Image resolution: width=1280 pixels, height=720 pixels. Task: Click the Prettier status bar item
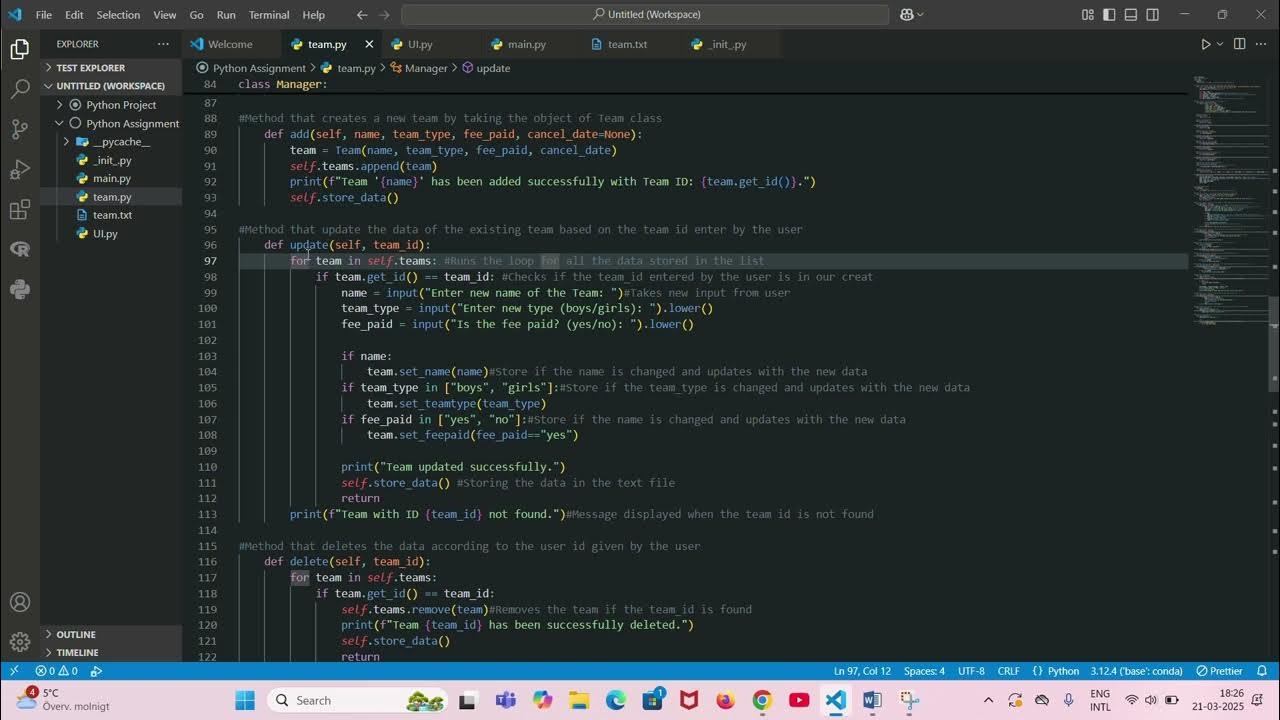tap(1218, 671)
